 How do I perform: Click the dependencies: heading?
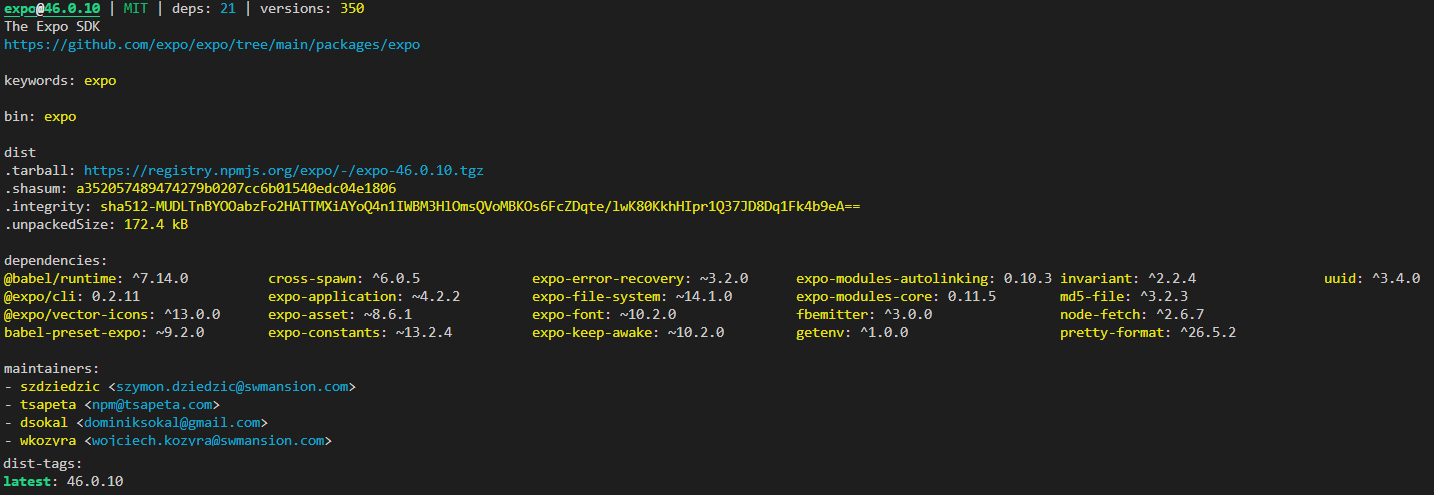tap(56, 261)
